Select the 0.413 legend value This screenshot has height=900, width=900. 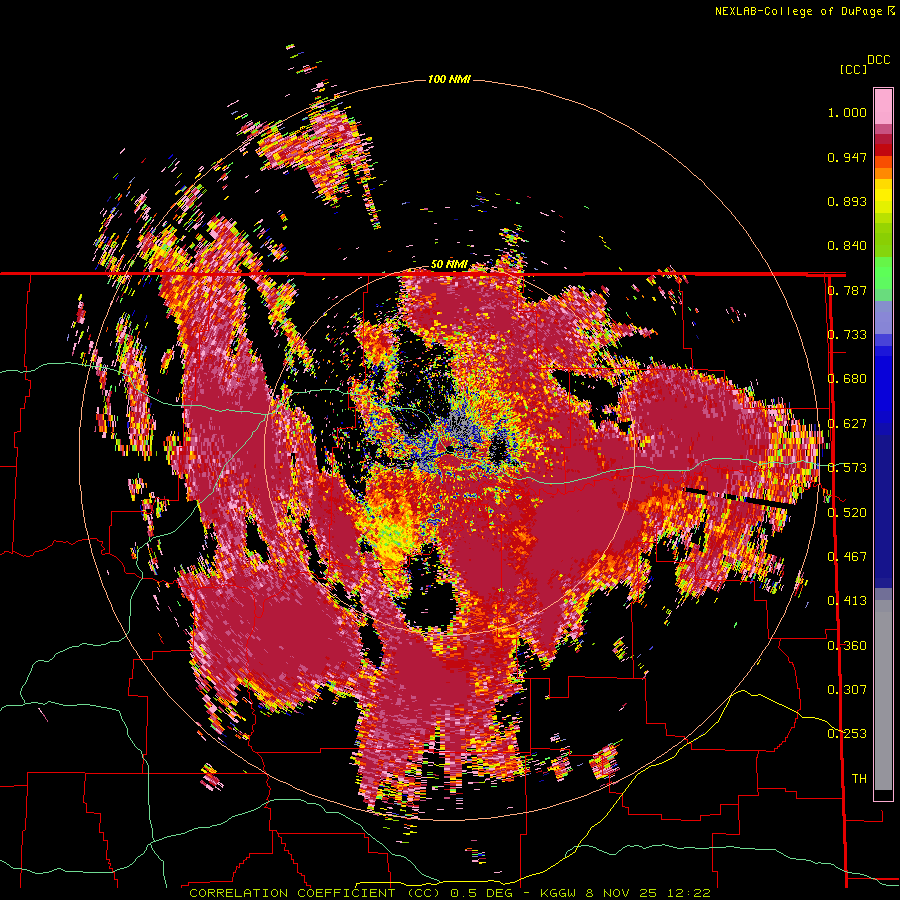(x=847, y=601)
